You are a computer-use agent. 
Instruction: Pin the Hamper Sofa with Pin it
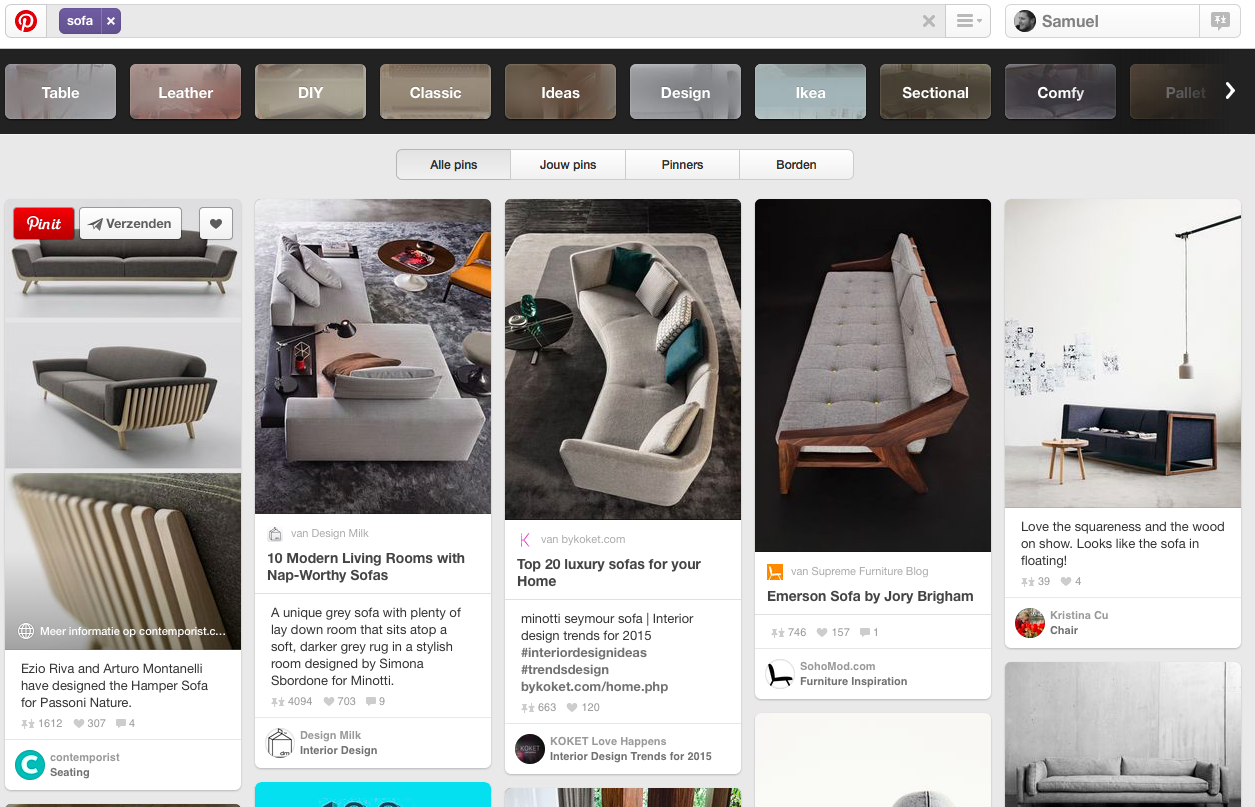click(44, 224)
